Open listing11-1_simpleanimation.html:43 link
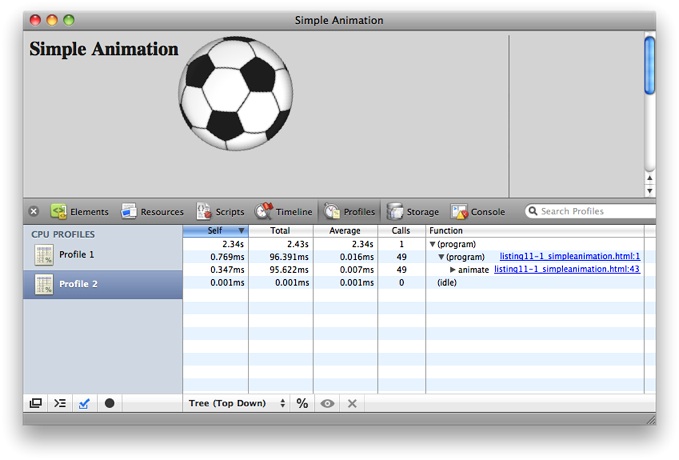This screenshot has width=679, height=460. 566,270
